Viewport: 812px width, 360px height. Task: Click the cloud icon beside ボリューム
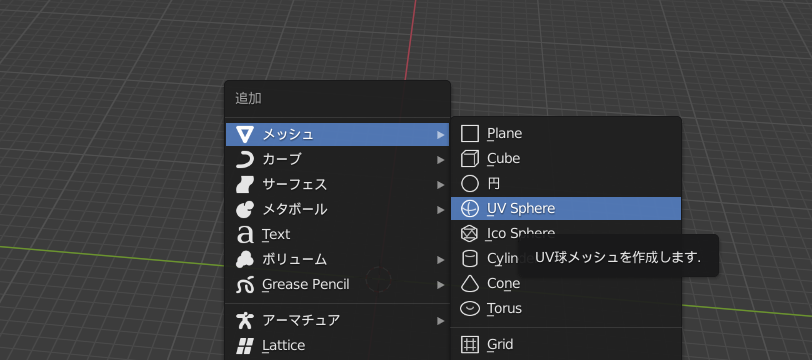244,259
